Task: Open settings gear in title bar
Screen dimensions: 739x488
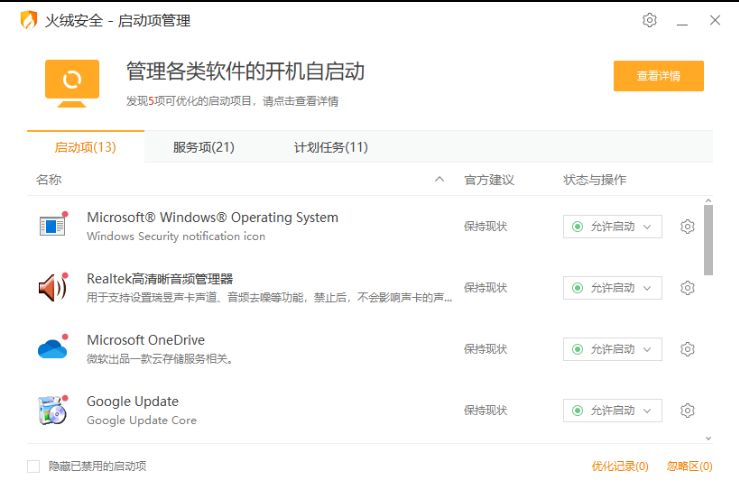Action: coord(649,20)
